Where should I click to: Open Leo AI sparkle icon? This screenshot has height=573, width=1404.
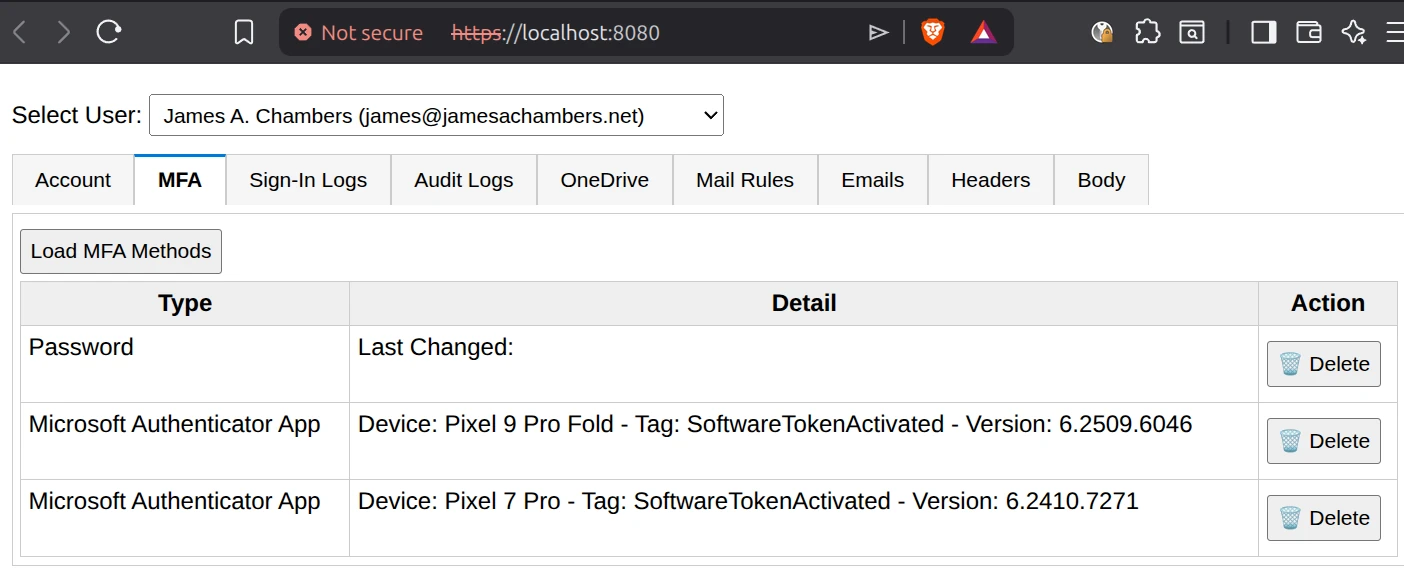pyautogui.click(x=1353, y=33)
